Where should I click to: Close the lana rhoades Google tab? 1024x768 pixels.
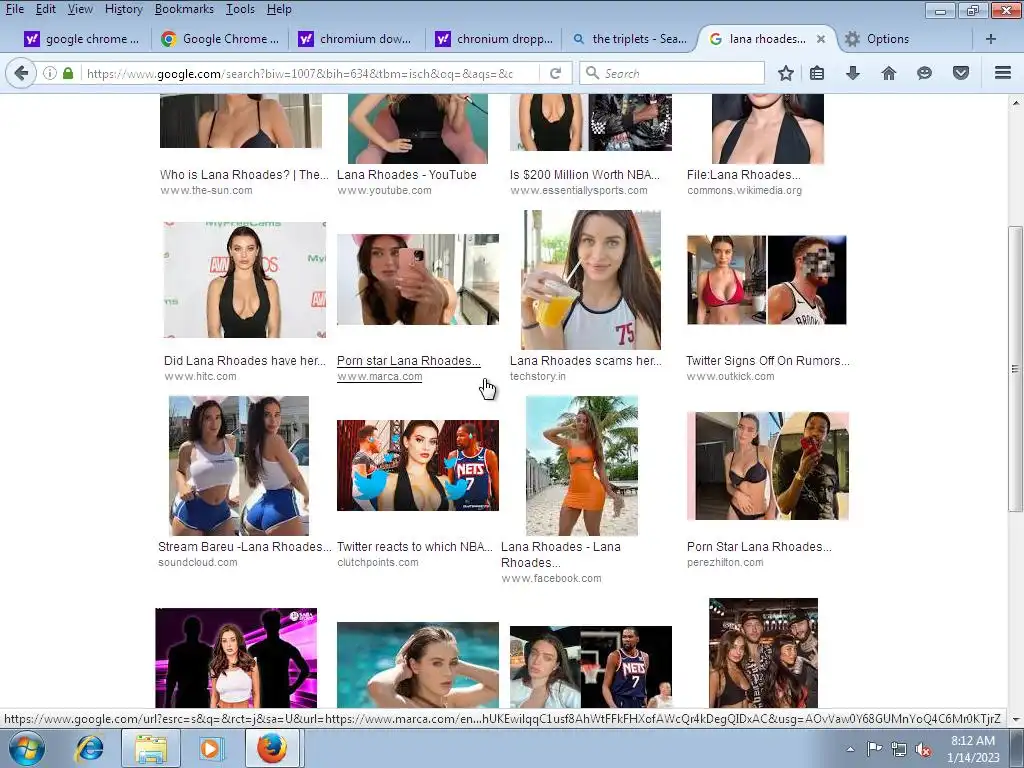[x=821, y=39]
